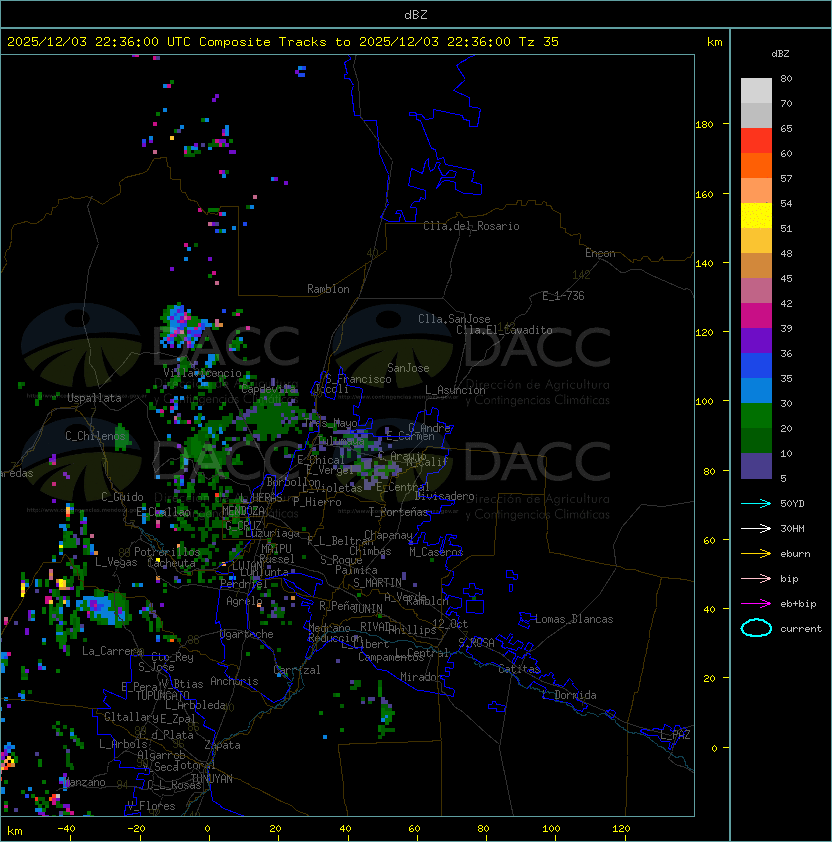Click the 'Tz 35' value in header
The height and width of the screenshot is (842, 832).
539,41
